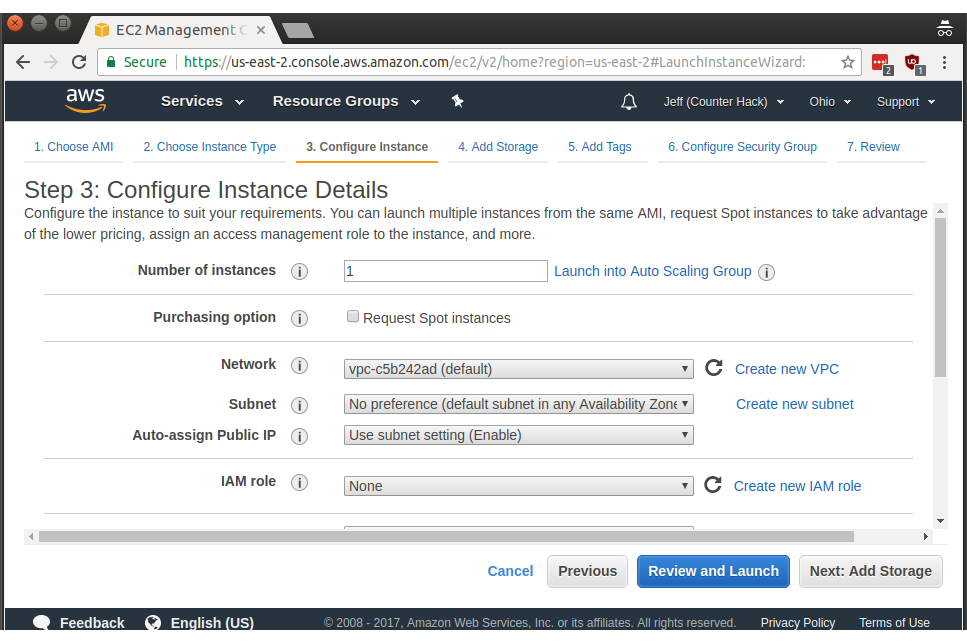
Task: Show info for Auto-assign Public IP
Action: 299,436
